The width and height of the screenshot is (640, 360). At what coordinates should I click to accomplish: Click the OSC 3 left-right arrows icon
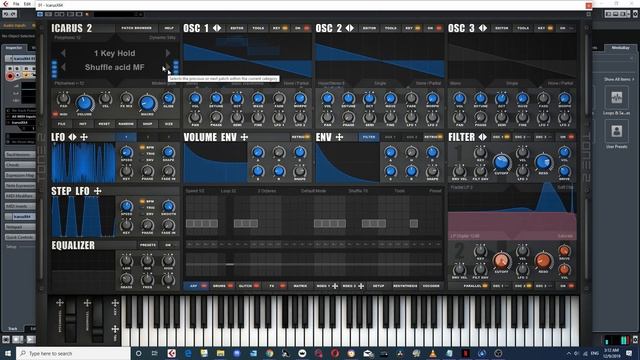pos(483,28)
